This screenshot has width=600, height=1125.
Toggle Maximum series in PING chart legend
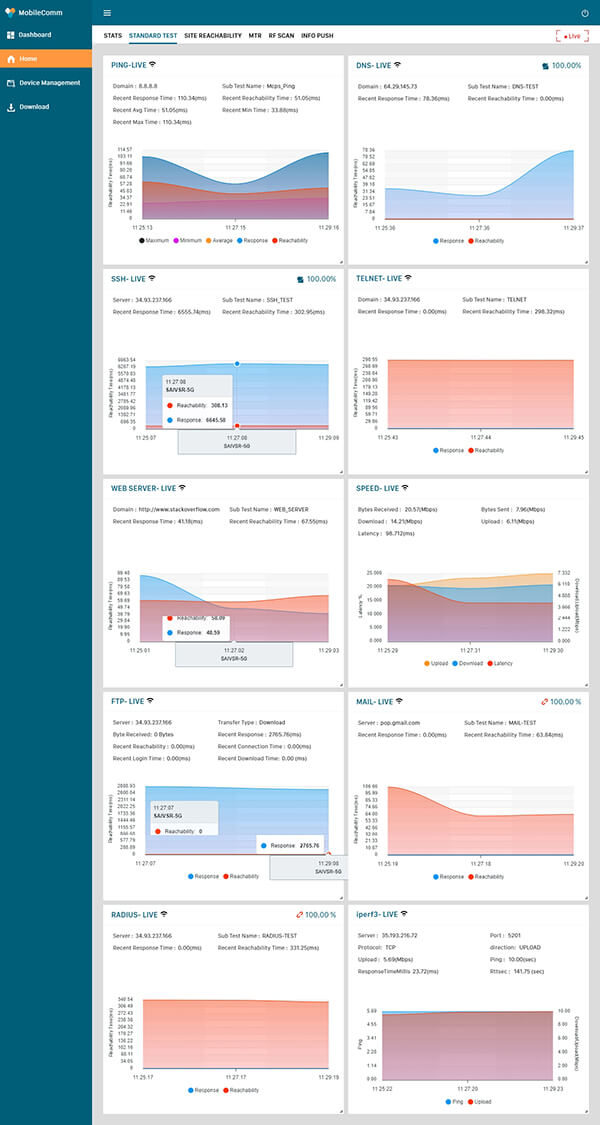[x=141, y=241]
